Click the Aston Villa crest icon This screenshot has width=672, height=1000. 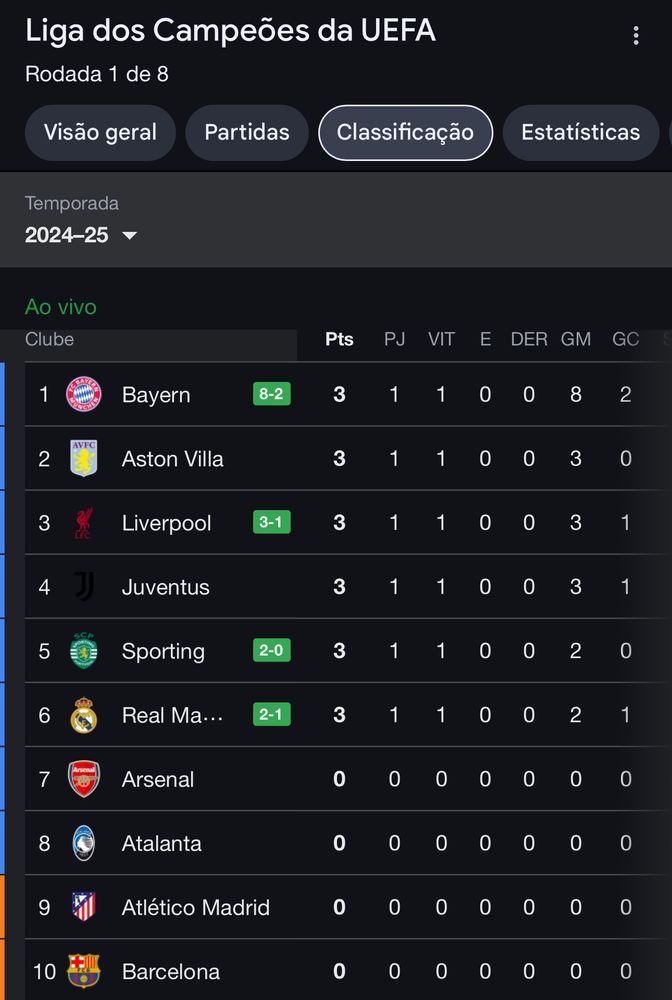[83, 459]
